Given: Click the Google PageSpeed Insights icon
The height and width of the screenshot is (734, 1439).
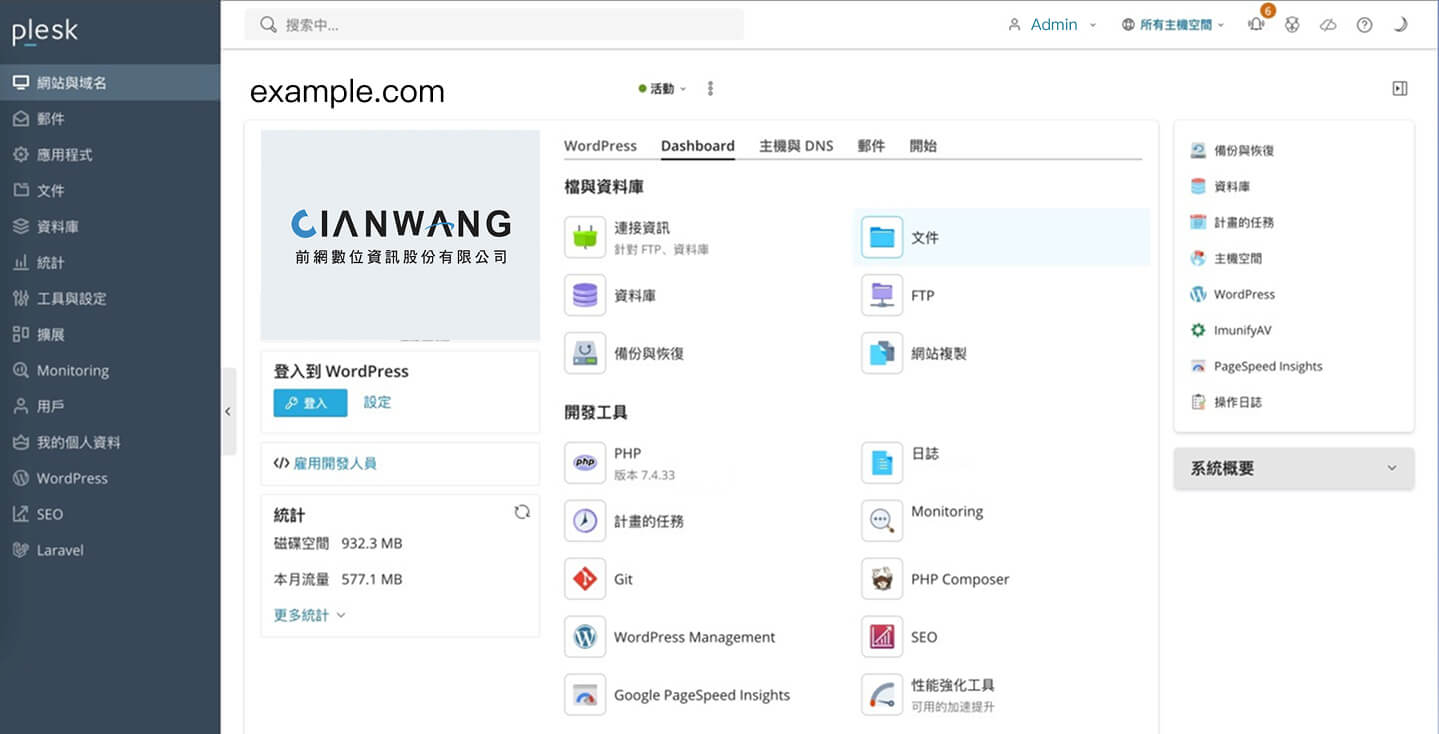Looking at the screenshot, I should (585, 695).
